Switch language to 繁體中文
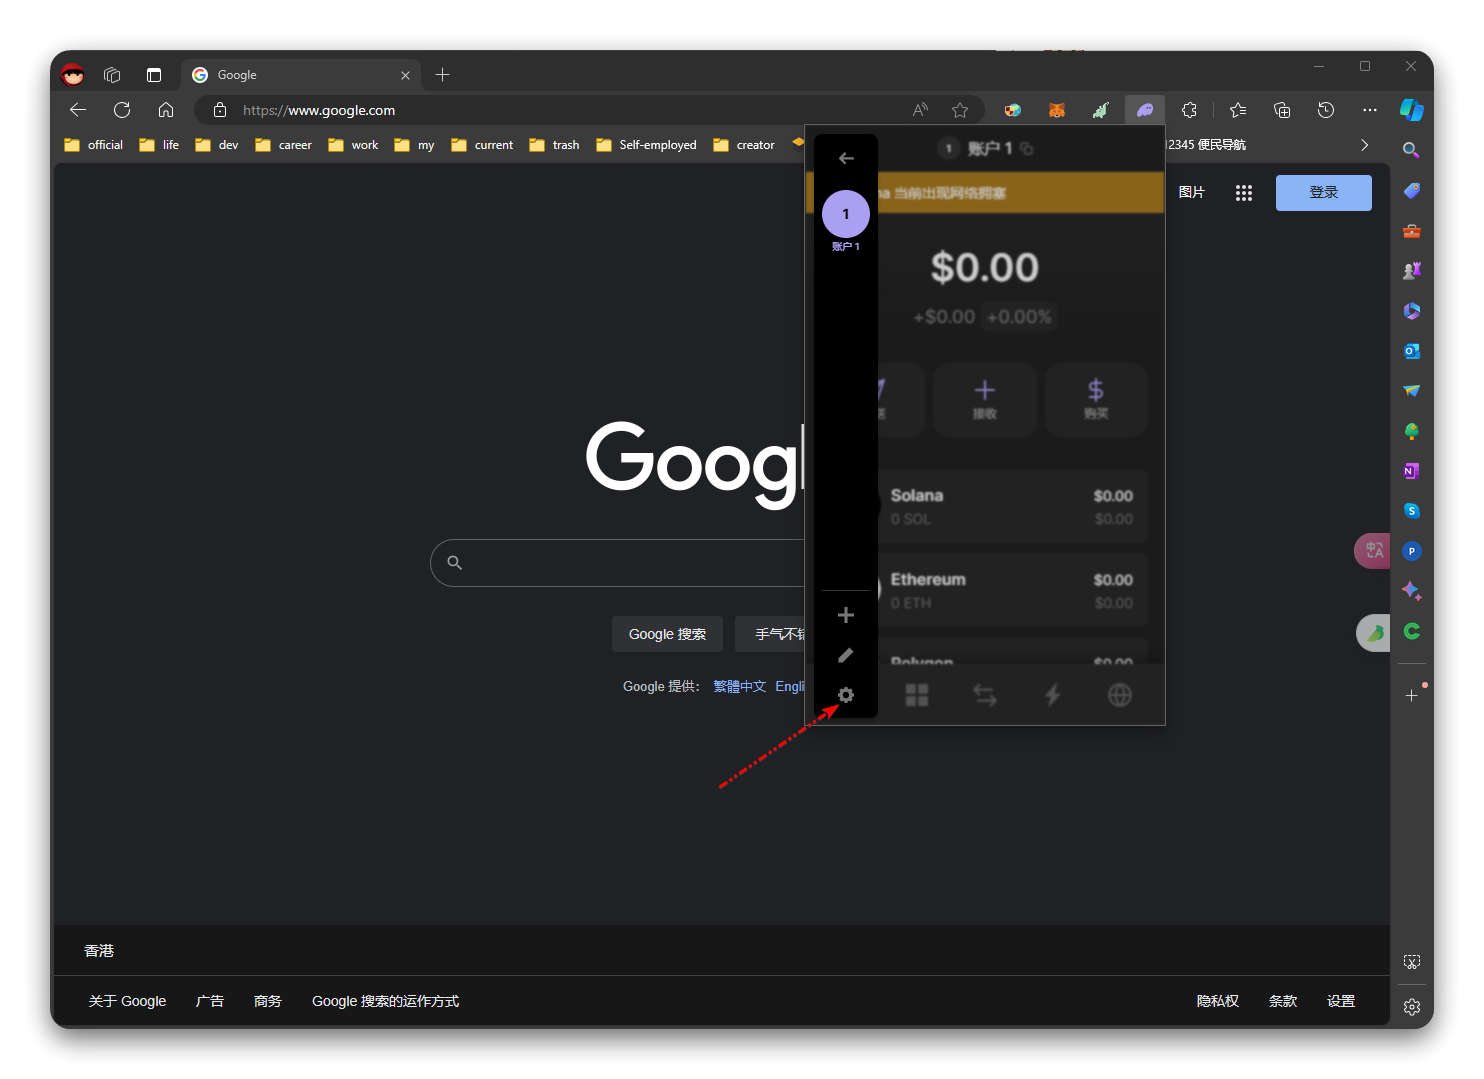The image size is (1484, 1079). [x=739, y=686]
